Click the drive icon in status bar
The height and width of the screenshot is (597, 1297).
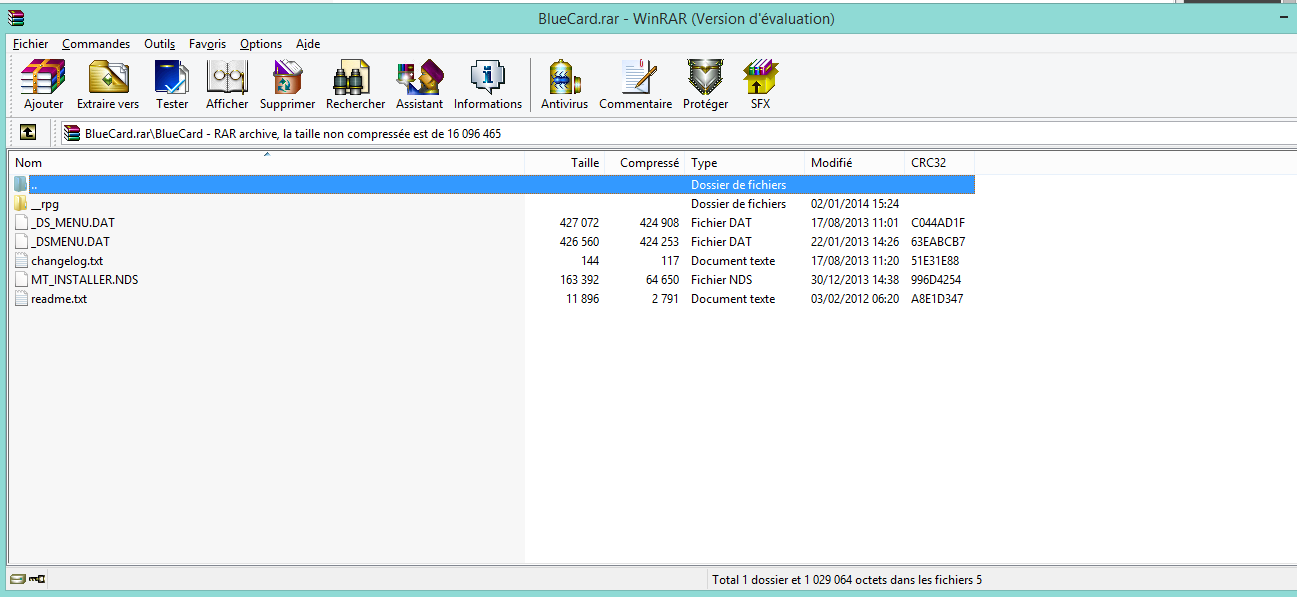pos(18,579)
